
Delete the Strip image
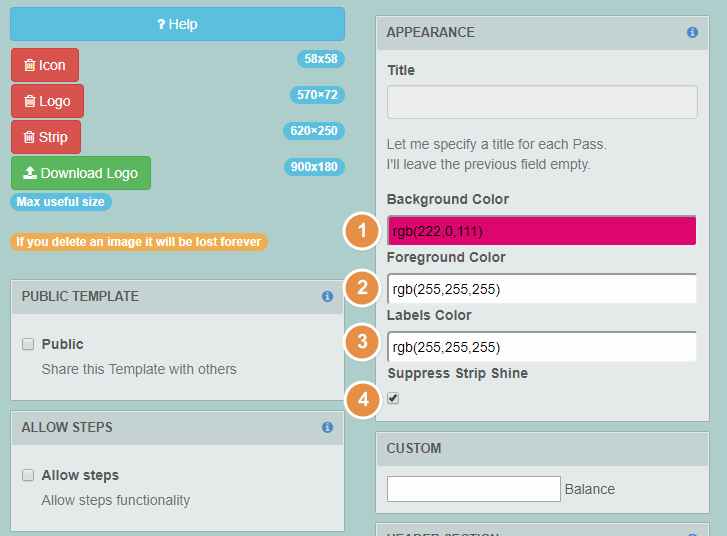click(46, 137)
